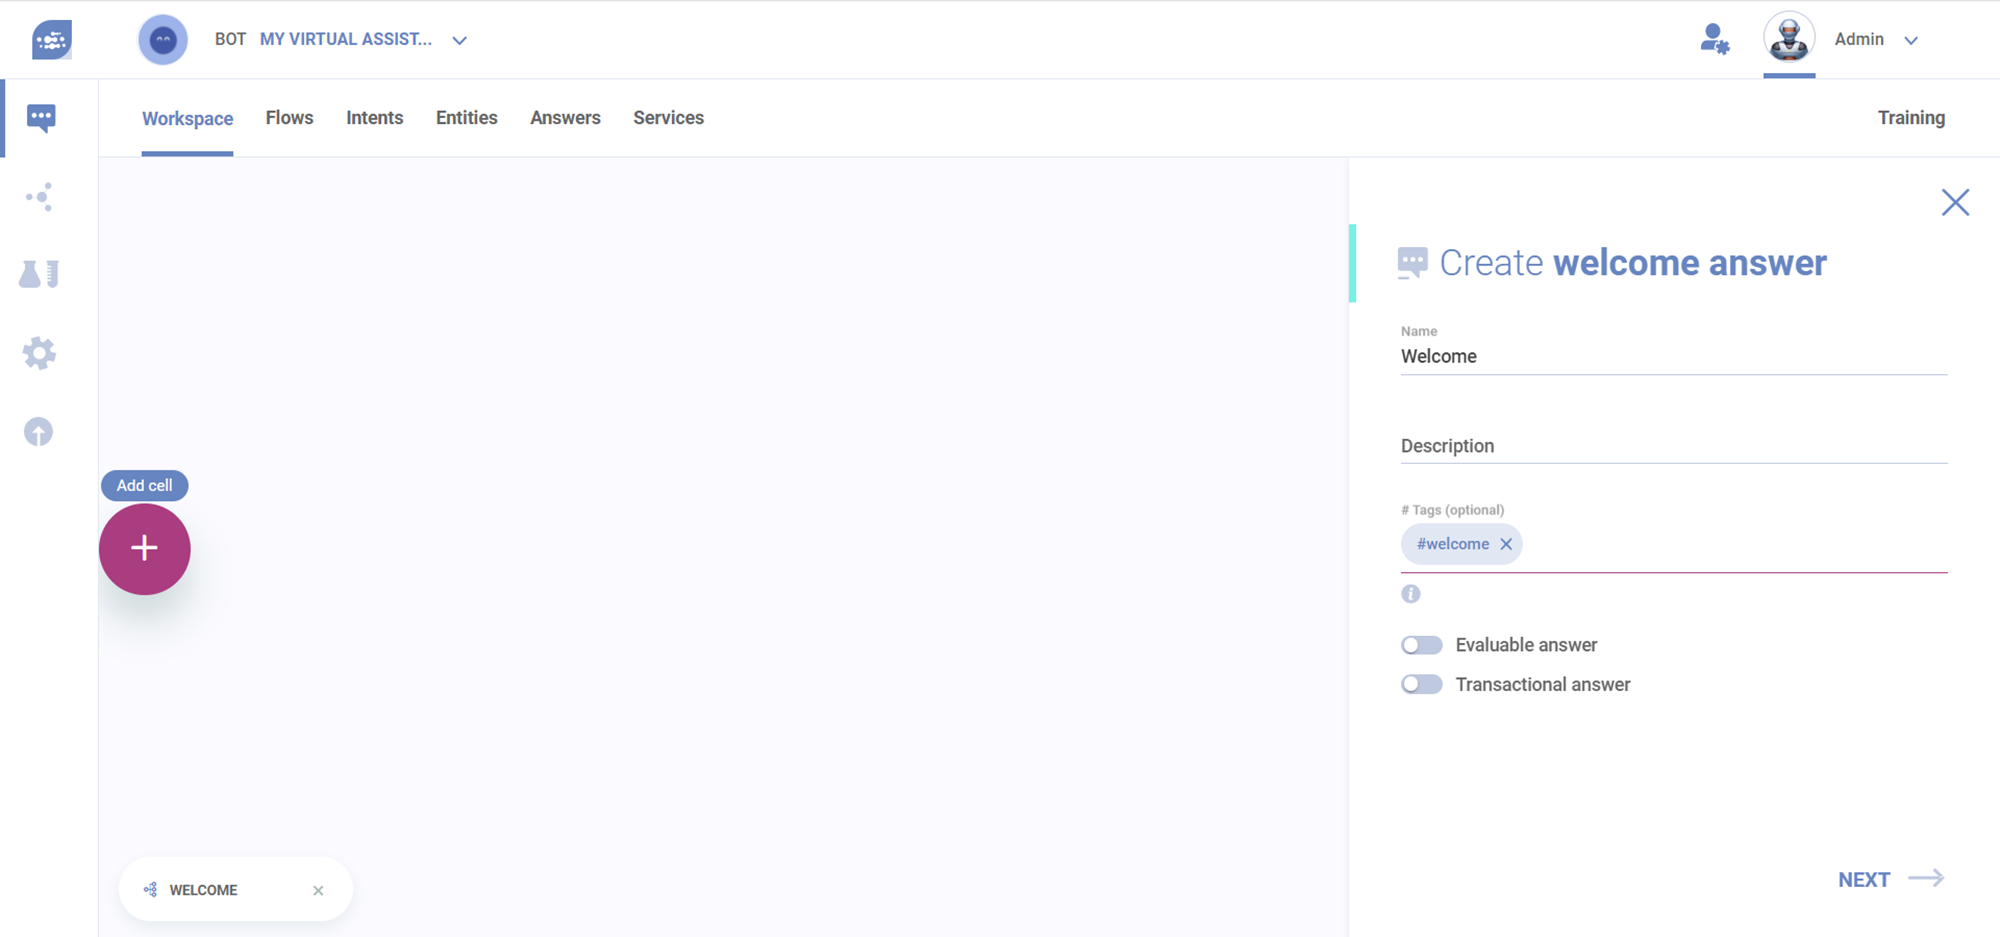This screenshot has height=937, width=2000.
Task: Open the Intents tab
Action: pos(374,118)
